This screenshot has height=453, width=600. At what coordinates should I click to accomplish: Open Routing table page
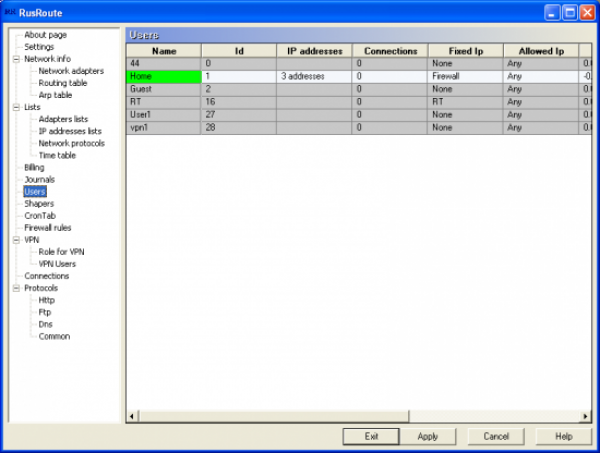pyautogui.click(x=63, y=83)
